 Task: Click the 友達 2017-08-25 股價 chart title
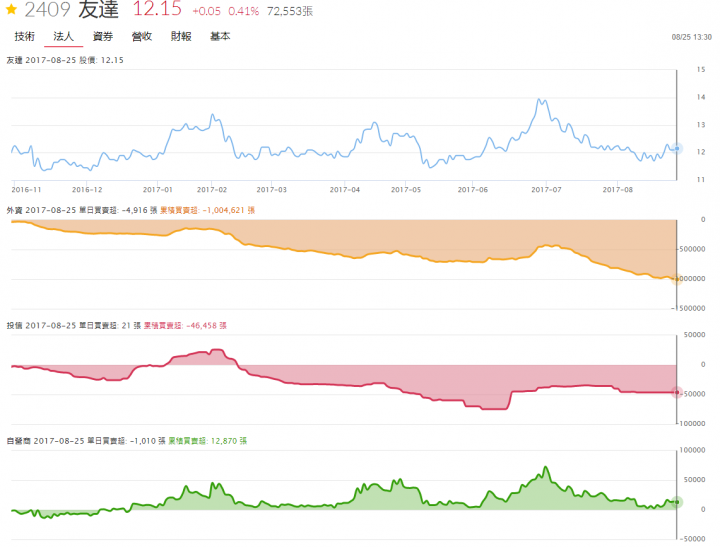pyautogui.click(x=65, y=60)
